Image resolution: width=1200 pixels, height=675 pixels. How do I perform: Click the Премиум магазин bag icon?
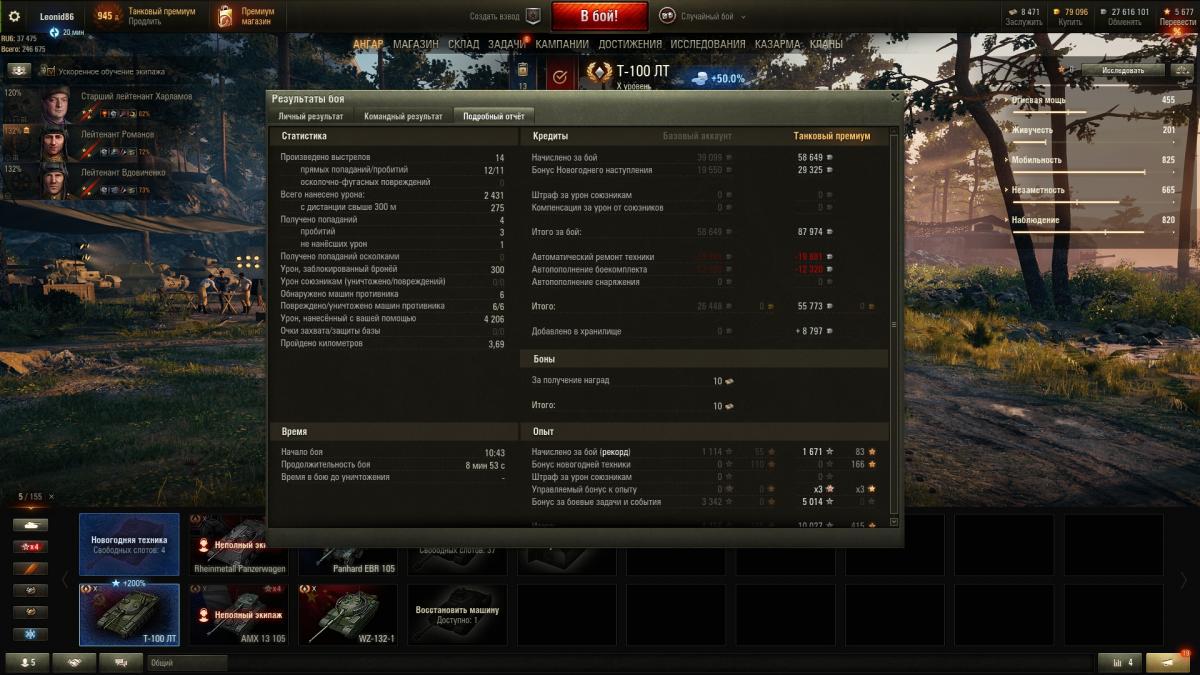point(226,17)
